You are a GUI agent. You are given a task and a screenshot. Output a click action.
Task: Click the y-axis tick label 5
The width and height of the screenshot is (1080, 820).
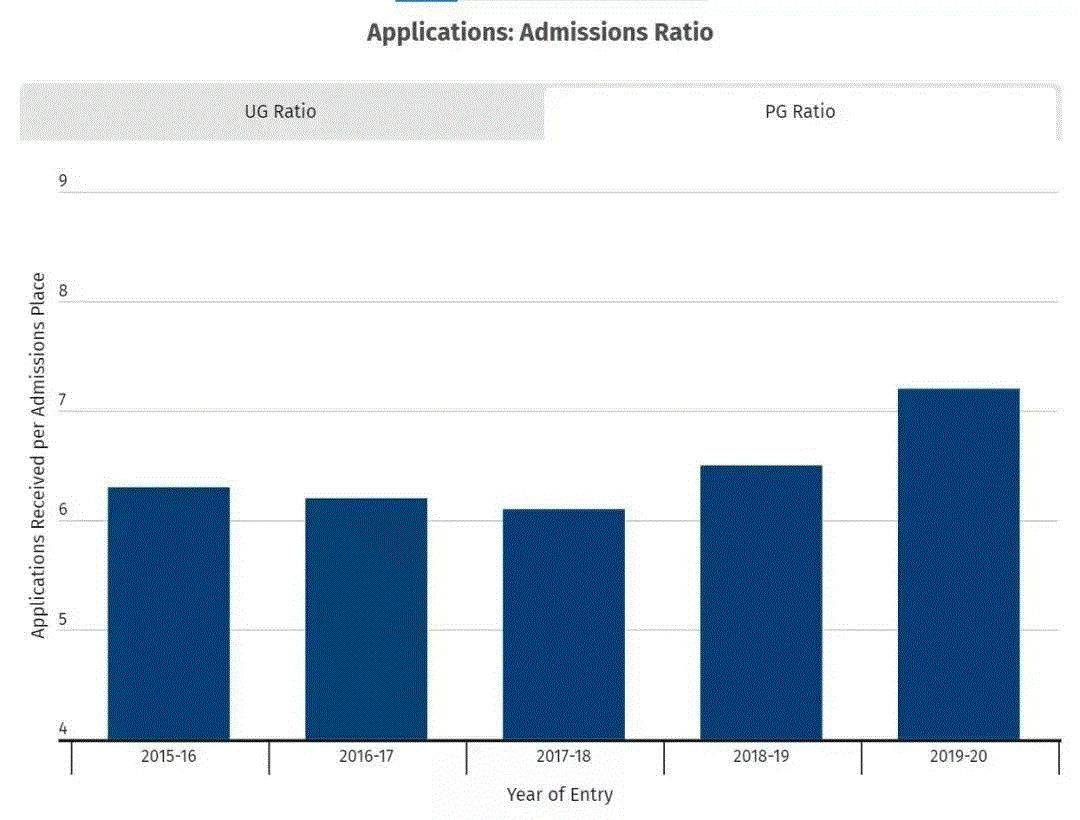pos(63,619)
